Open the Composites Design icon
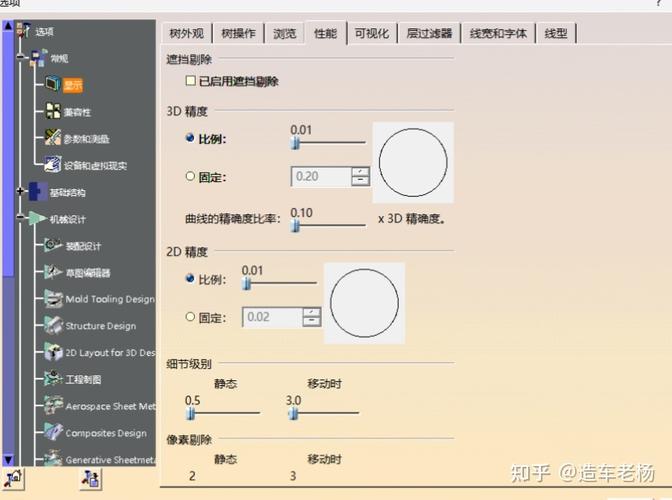Image resolution: width=672 pixels, height=500 pixels. [54, 432]
